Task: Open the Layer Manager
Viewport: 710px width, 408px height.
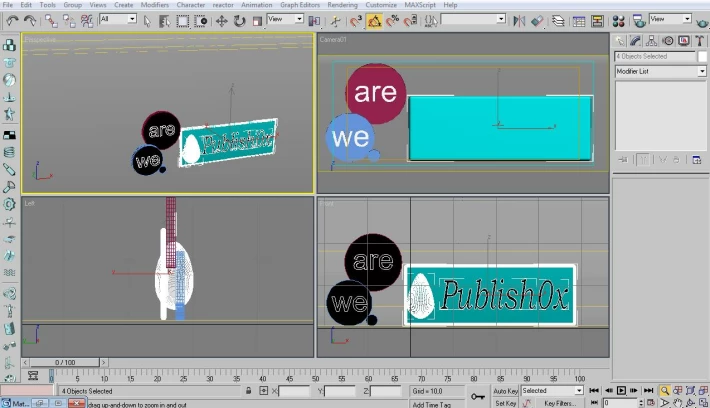Action: pyautogui.click(x=558, y=21)
